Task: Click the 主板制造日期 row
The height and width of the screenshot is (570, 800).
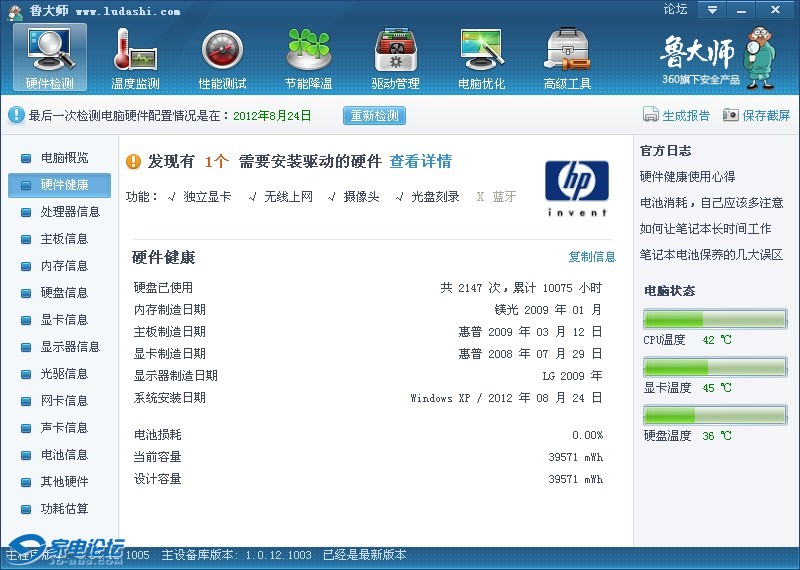Action: click(x=368, y=332)
